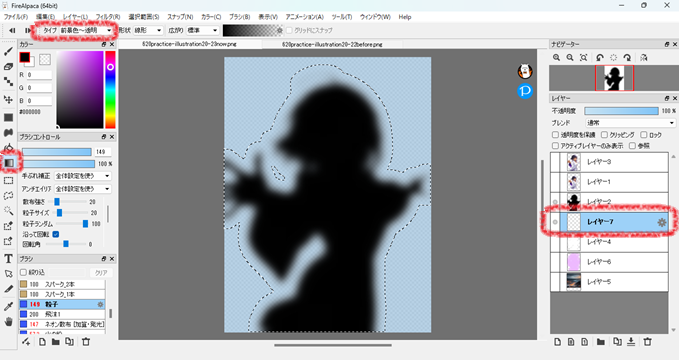The image size is (679, 360).
Task: Select the Magic Wand tool
Action: pos(8,211)
